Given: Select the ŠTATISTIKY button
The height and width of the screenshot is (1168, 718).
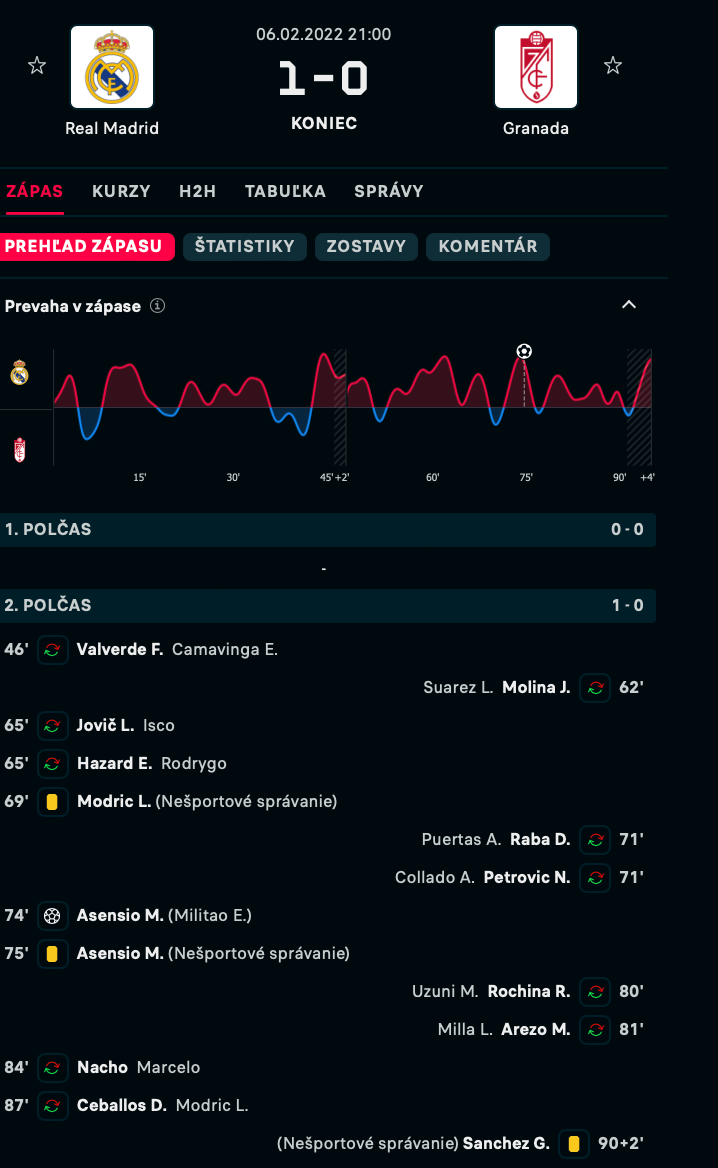Looking at the screenshot, I should click(245, 247).
